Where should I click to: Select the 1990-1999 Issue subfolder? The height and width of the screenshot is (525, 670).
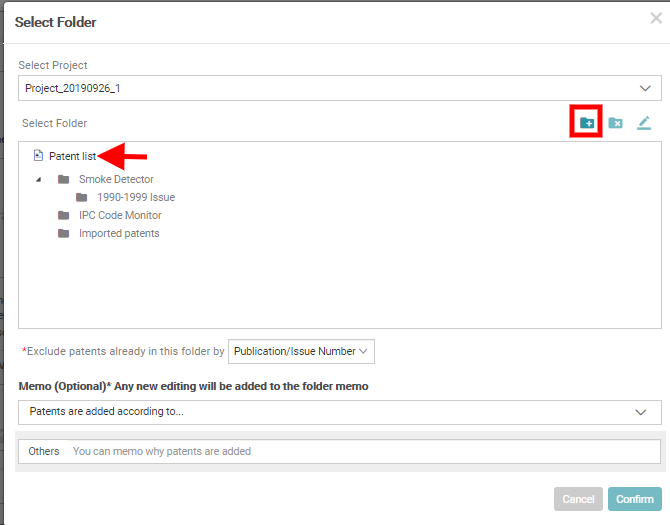[x=136, y=197]
